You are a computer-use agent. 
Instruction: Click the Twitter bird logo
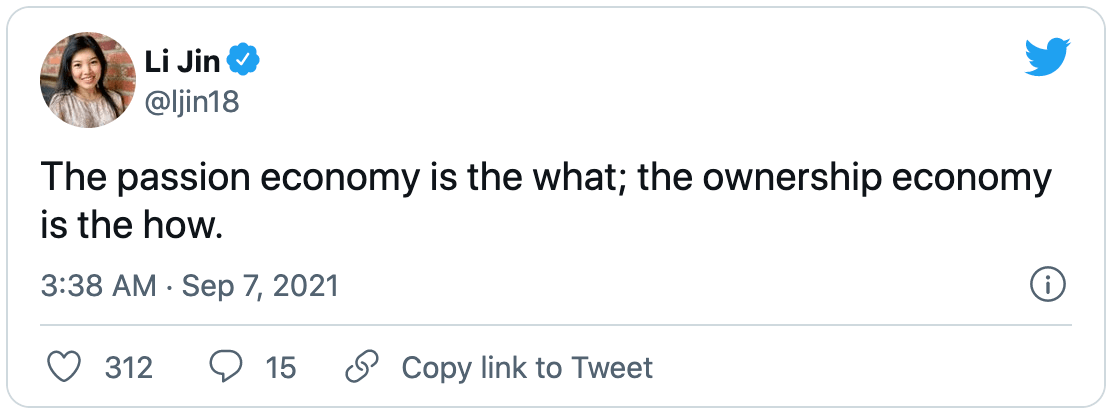pos(1047,57)
